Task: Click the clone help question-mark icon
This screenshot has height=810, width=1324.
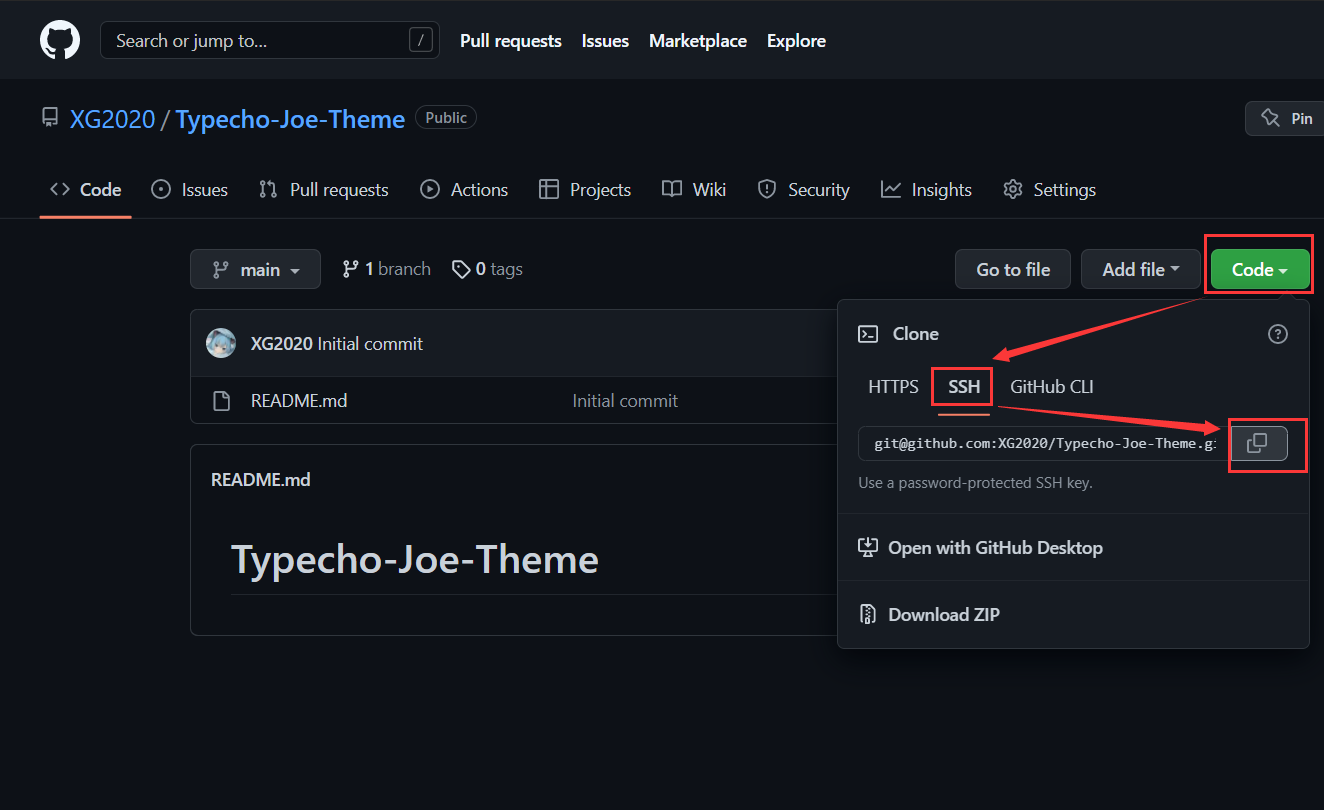Action: [1278, 334]
